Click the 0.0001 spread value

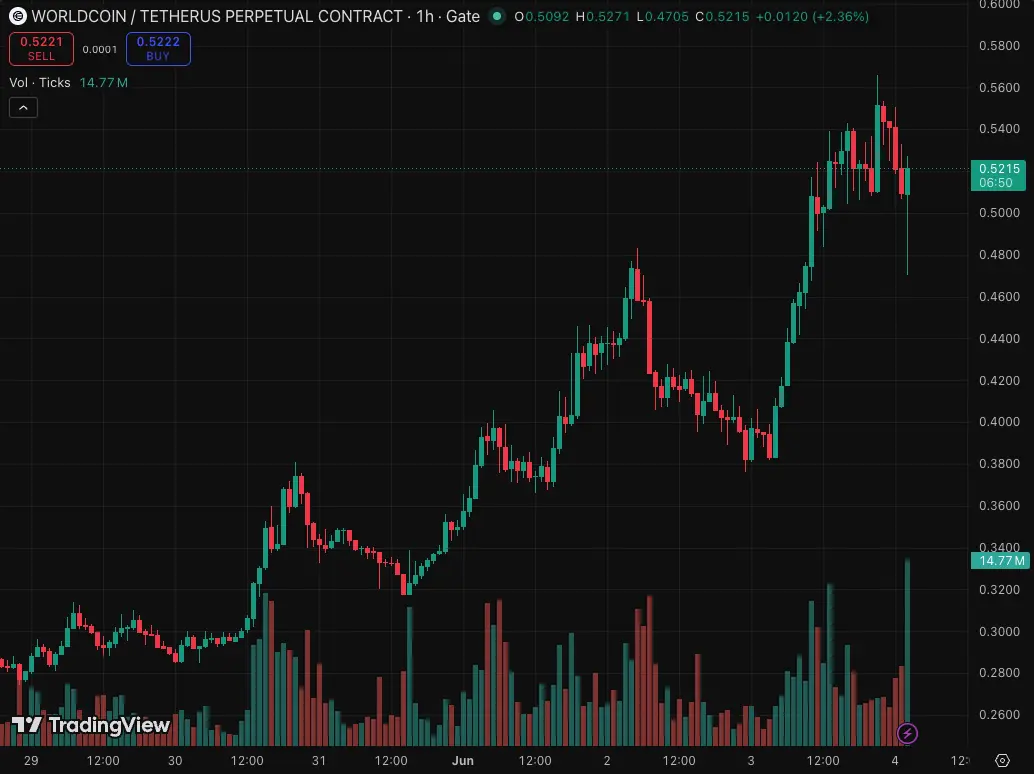coord(100,49)
